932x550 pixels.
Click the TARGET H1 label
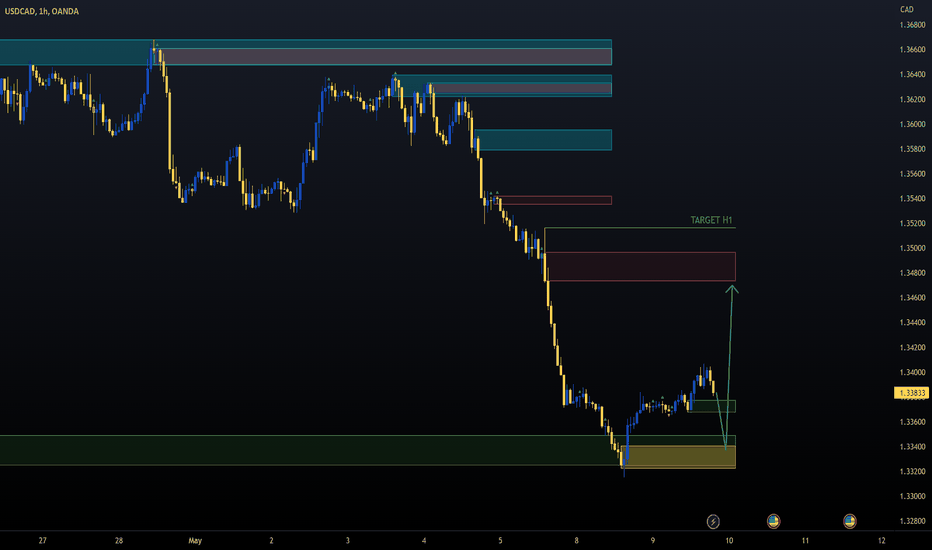tap(711, 220)
